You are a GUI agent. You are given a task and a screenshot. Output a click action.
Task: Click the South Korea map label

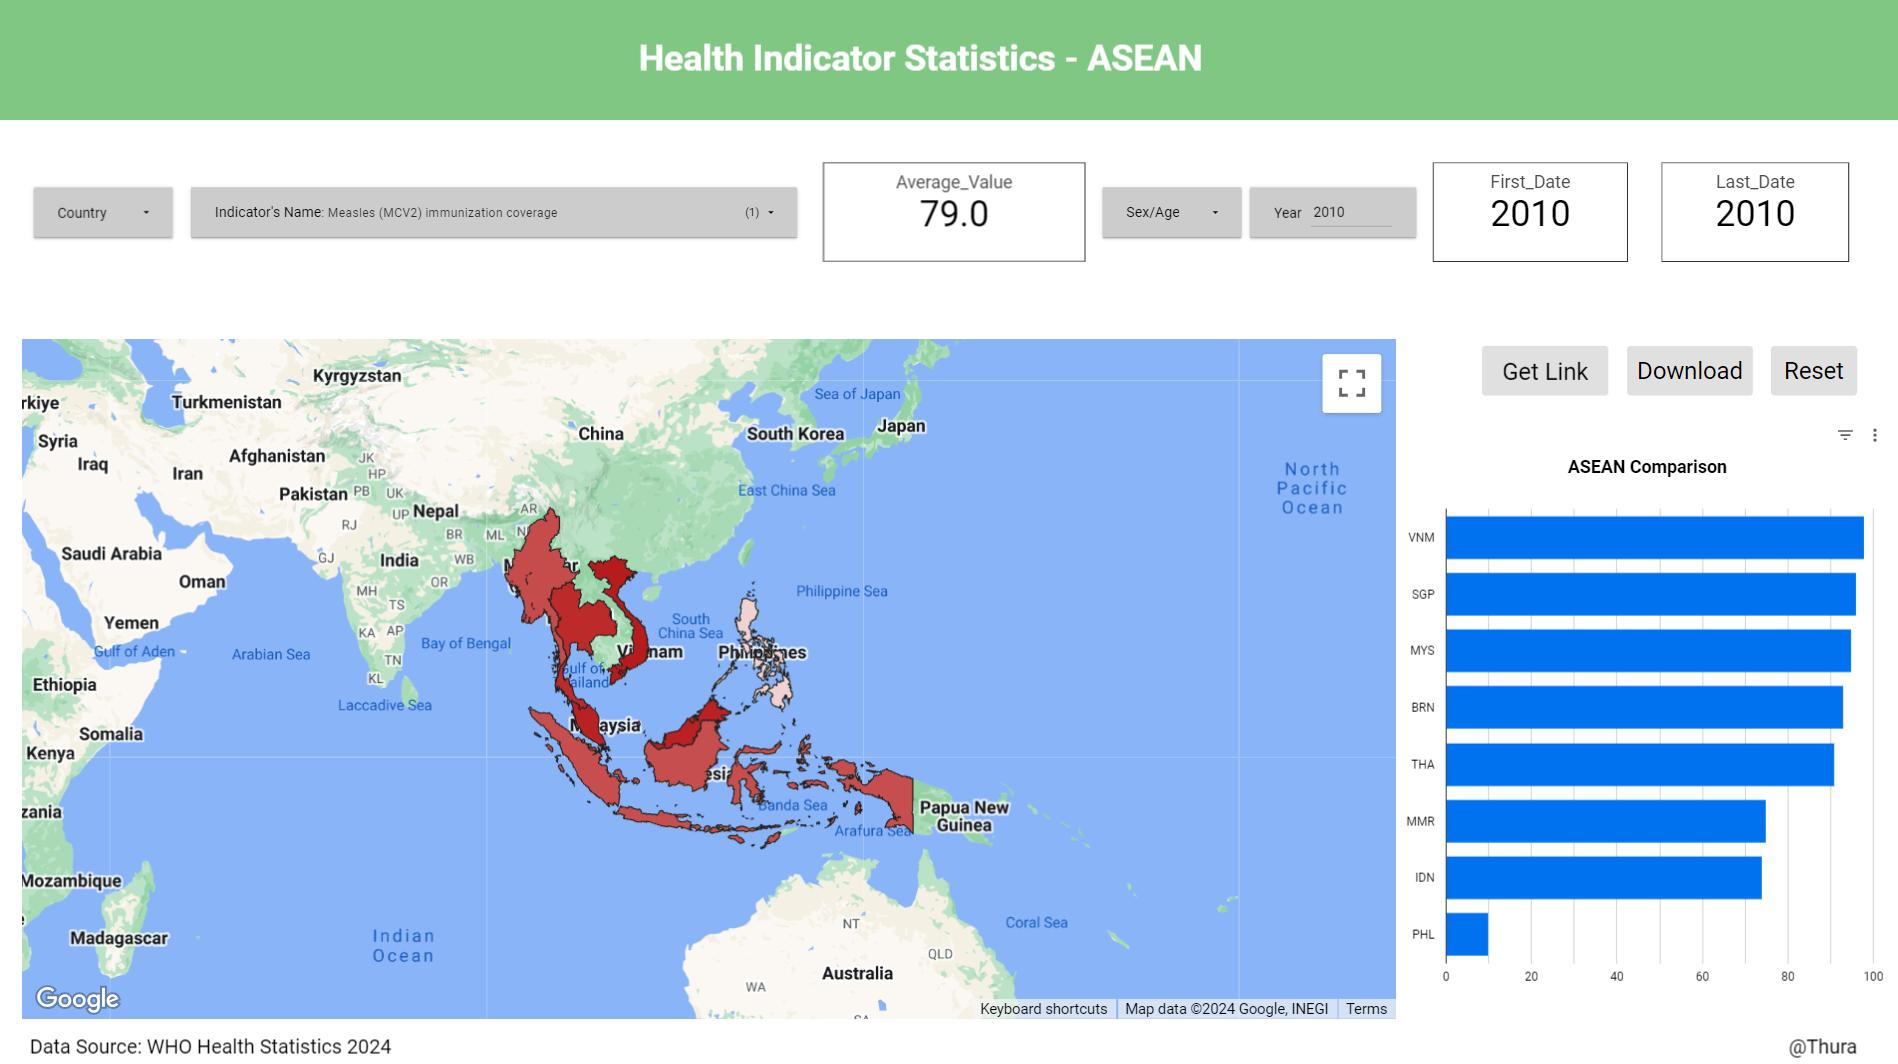pos(795,434)
